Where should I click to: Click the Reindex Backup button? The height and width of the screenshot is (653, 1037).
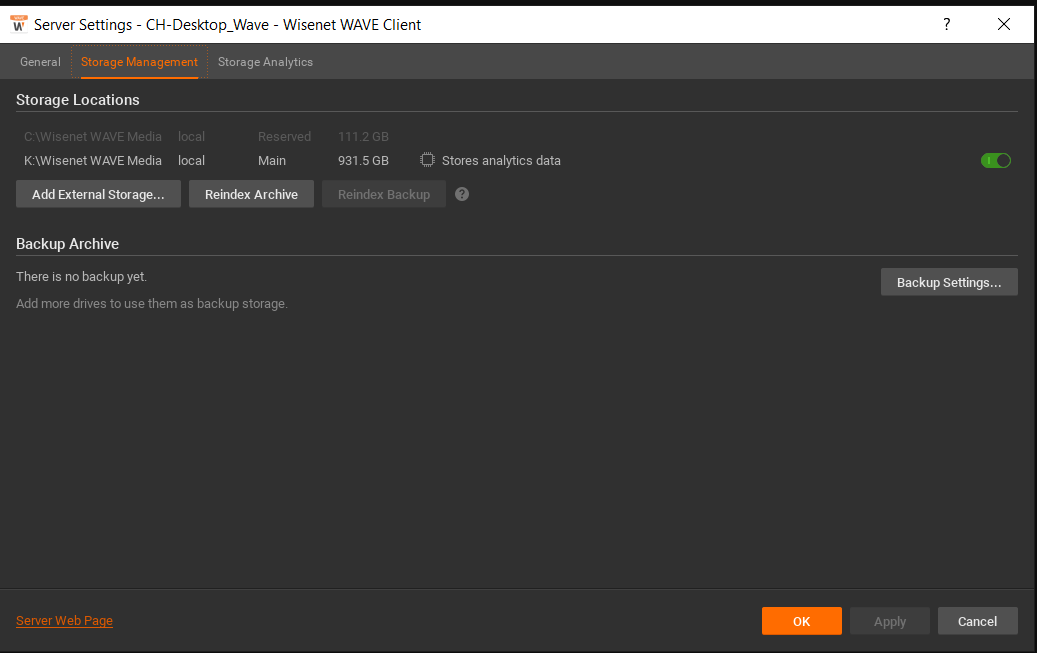coord(384,194)
